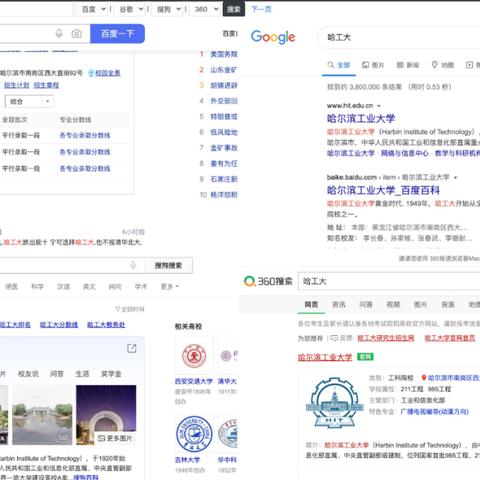
Task: Switch to Sogou 汉语 tab
Action: point(63,287)
